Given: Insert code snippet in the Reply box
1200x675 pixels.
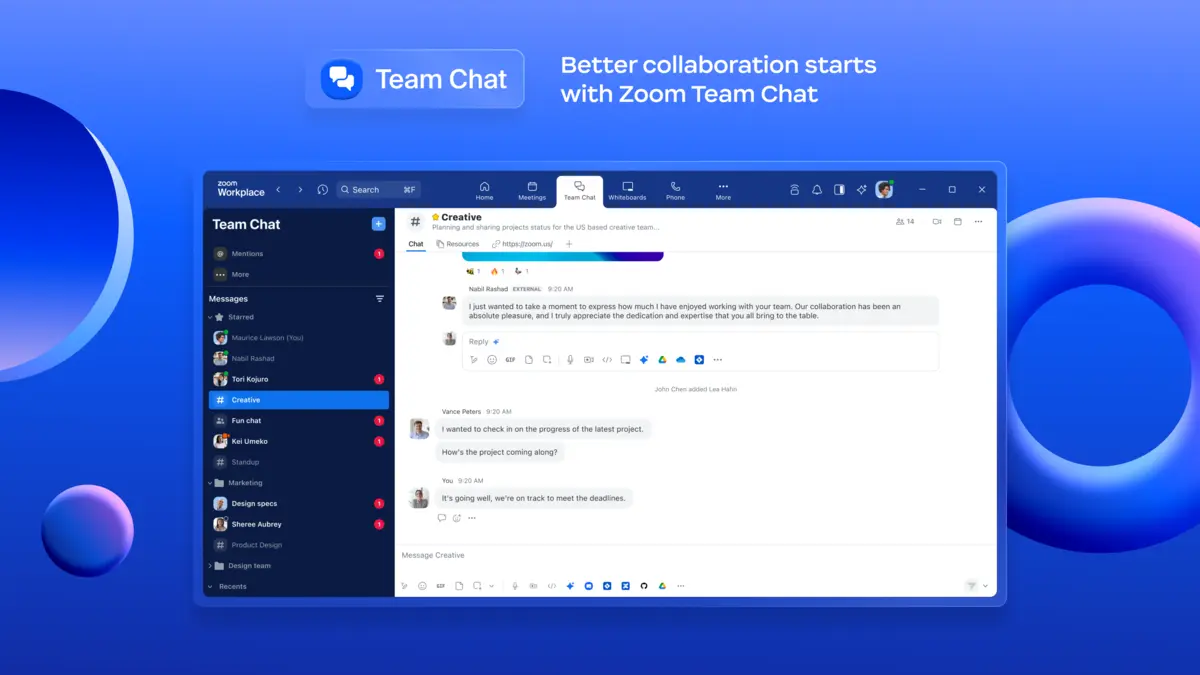Looking at the screenshot, I should (x=607, y=360).
